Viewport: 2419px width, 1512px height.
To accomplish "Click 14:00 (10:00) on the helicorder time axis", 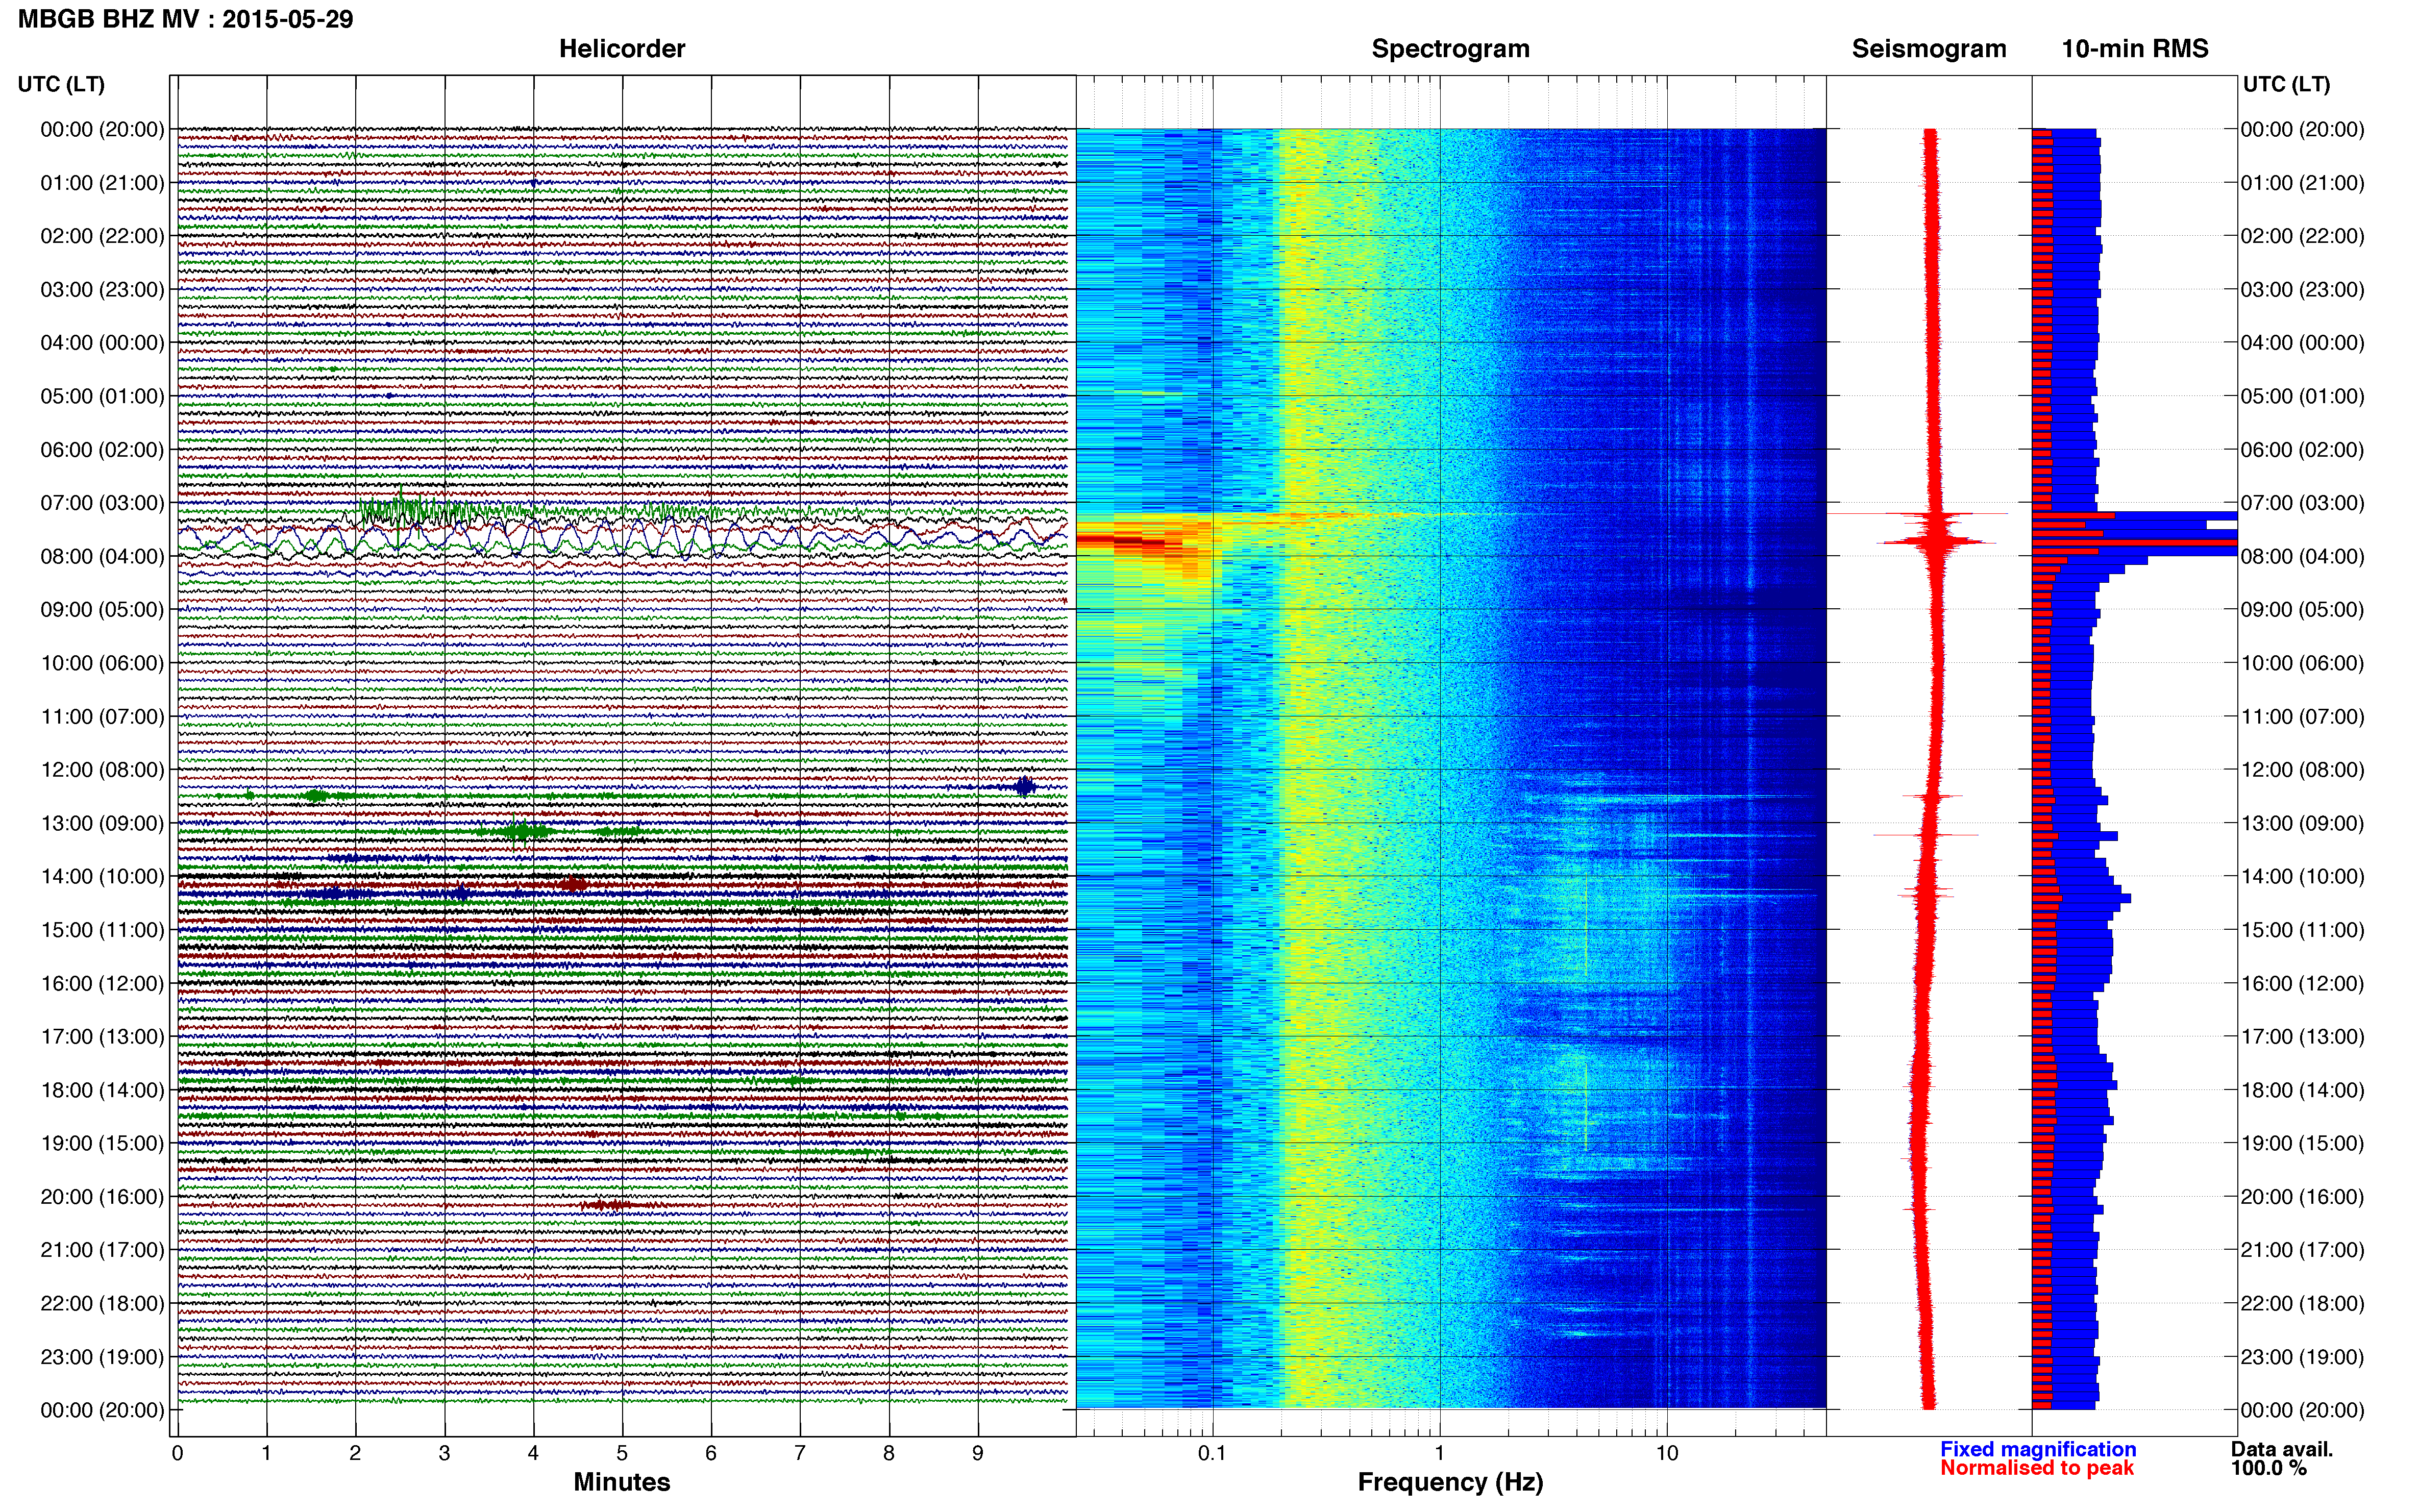I will click(102, 877).
